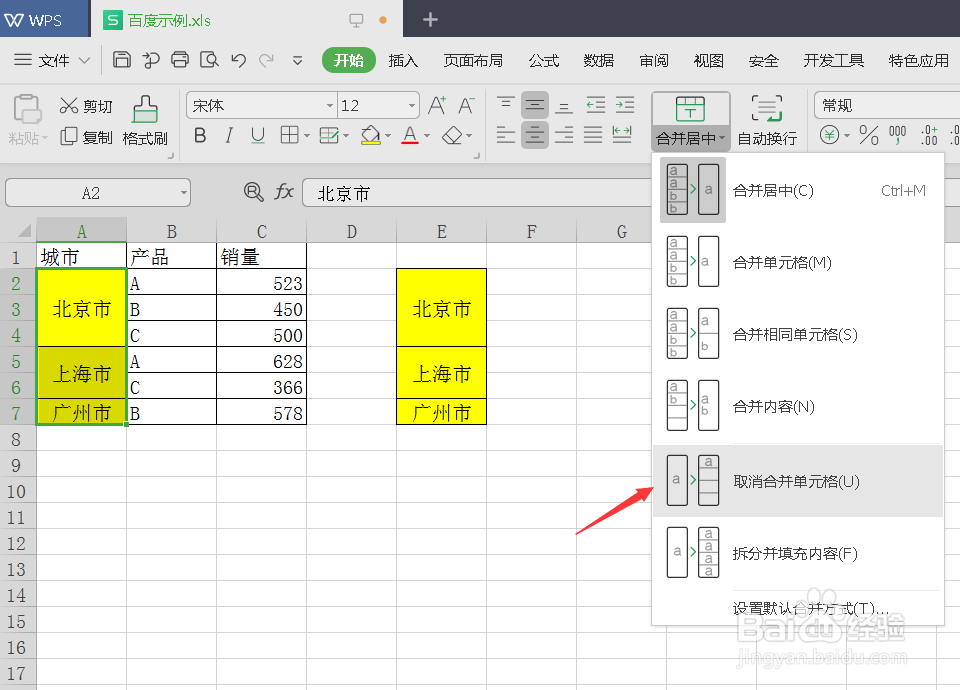This screenshot has width=960, height=690.
Task: Click the decrease indent icon
Action: pos(595,105)
